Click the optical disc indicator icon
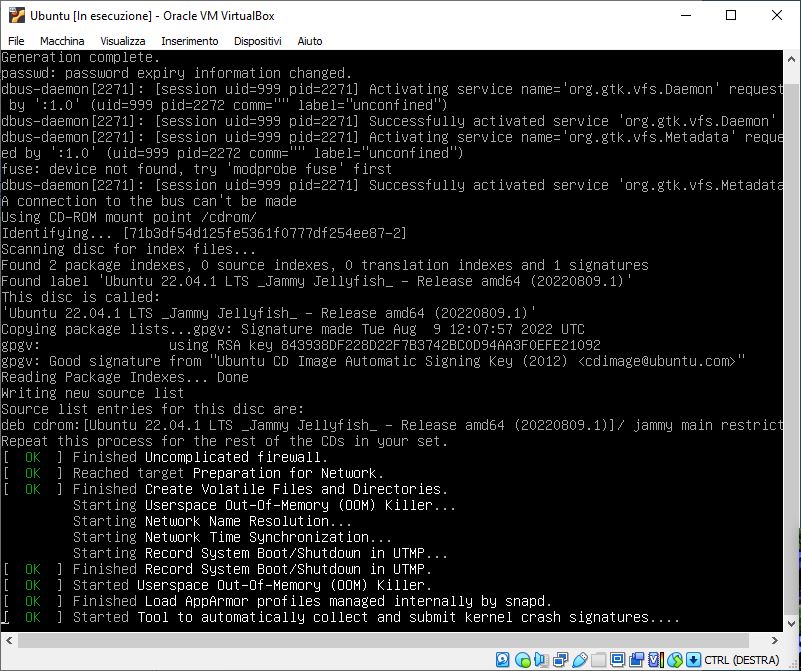Screen dimensions: 801x671 coord(523,660)
